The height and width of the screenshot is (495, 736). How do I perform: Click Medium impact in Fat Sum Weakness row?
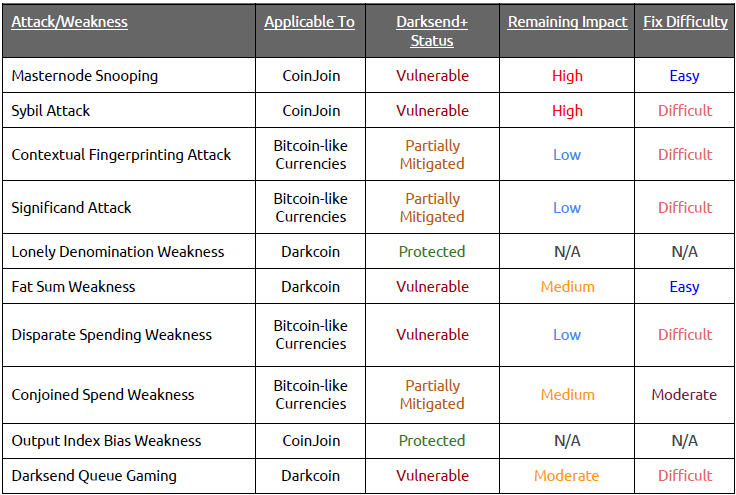click(567, 287)
